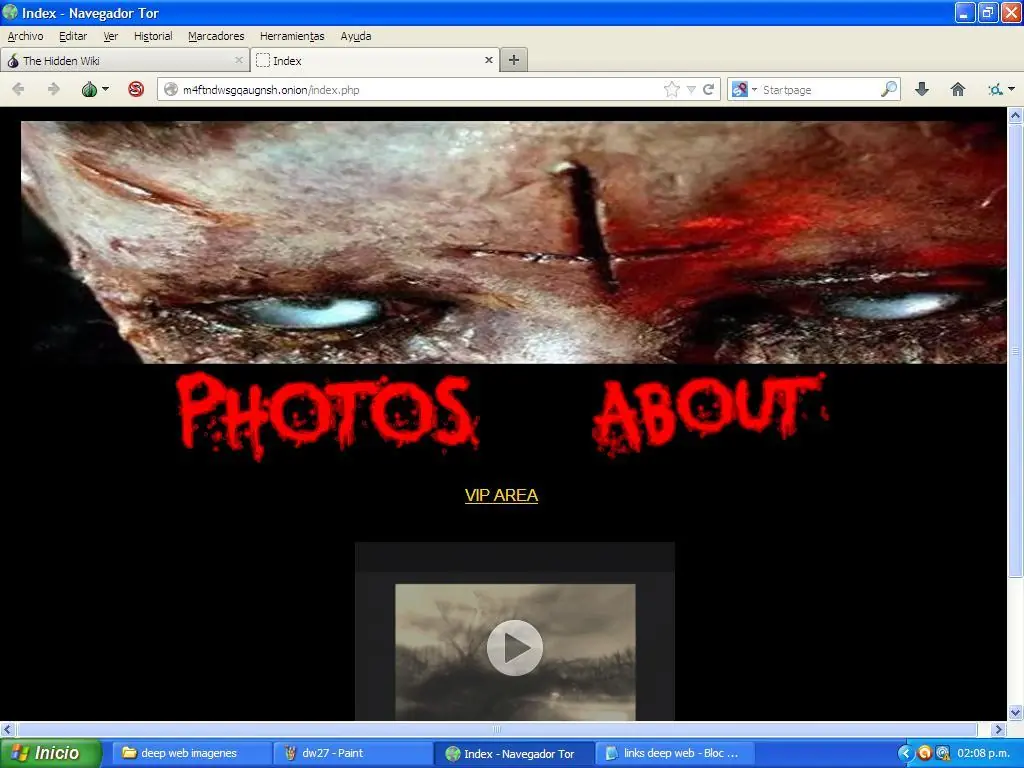This screenshot has height=768, width=1024.
Task: Click the 02:08 p.m. clock
Action: click(x=984, y=753)
